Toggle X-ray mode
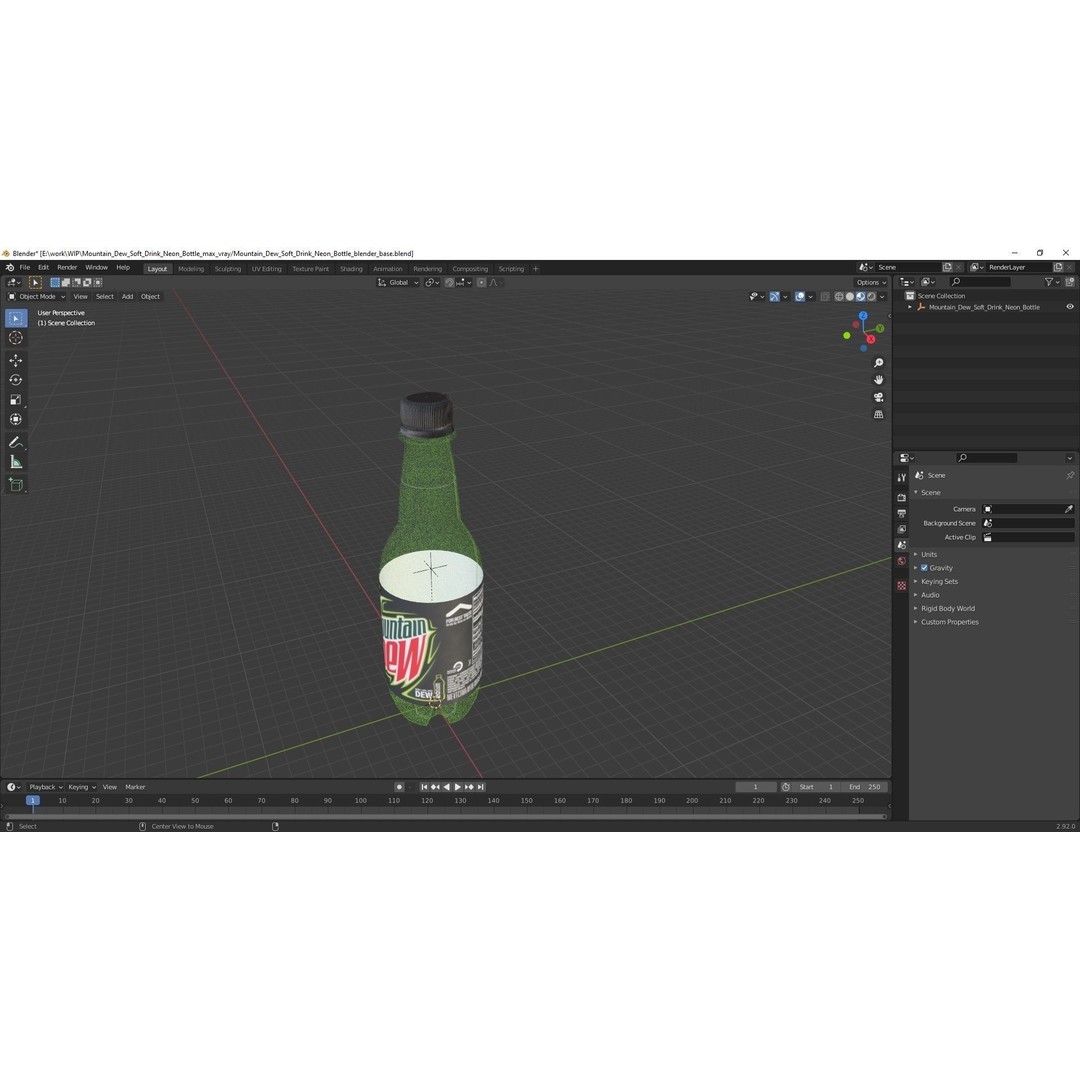Viewport: 1080px width, 1080px height. pos(825,297)
